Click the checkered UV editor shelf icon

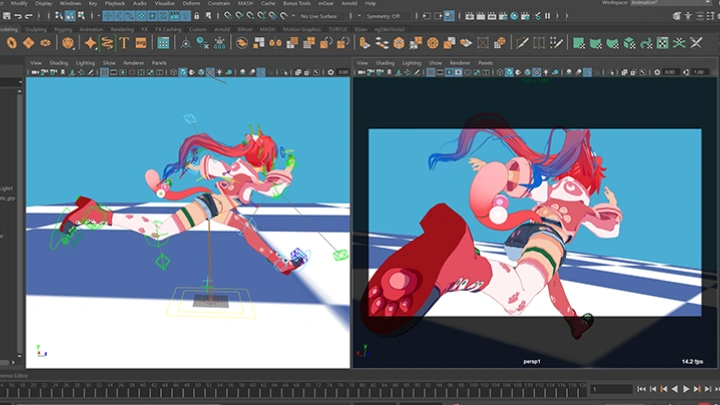pyautogui.click(x=663, y=43)
